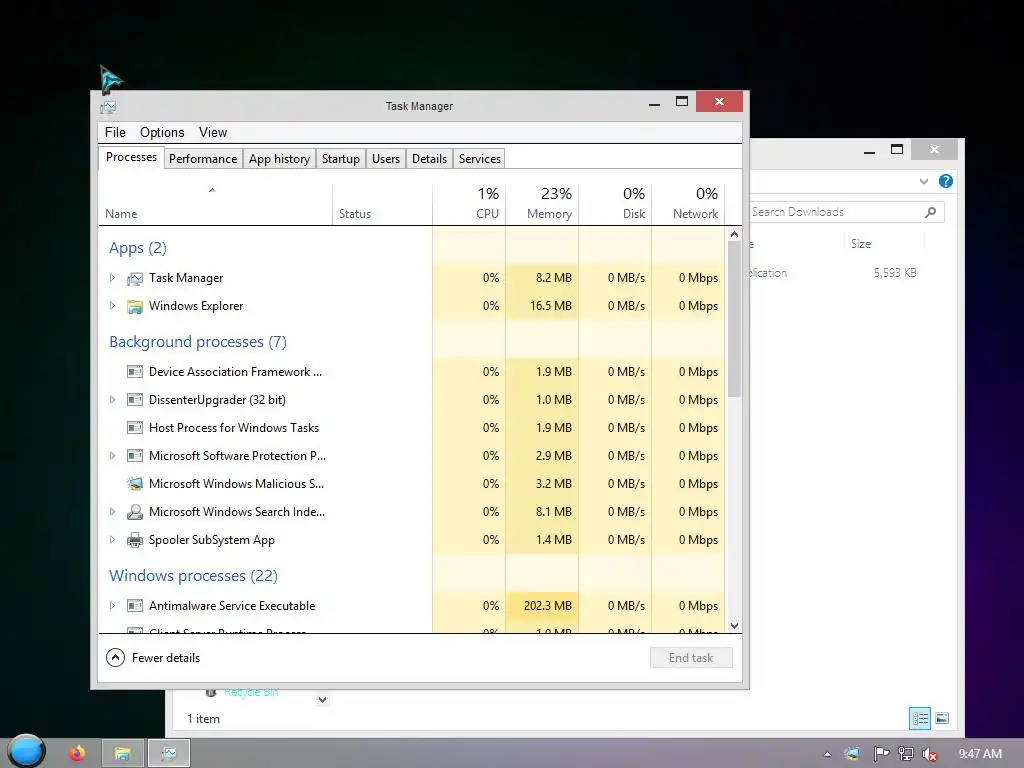Viewport: 1024px width, 768px height.
Task: Click the Explorer navigation pane scroll arrow
Action: point(322,699)
